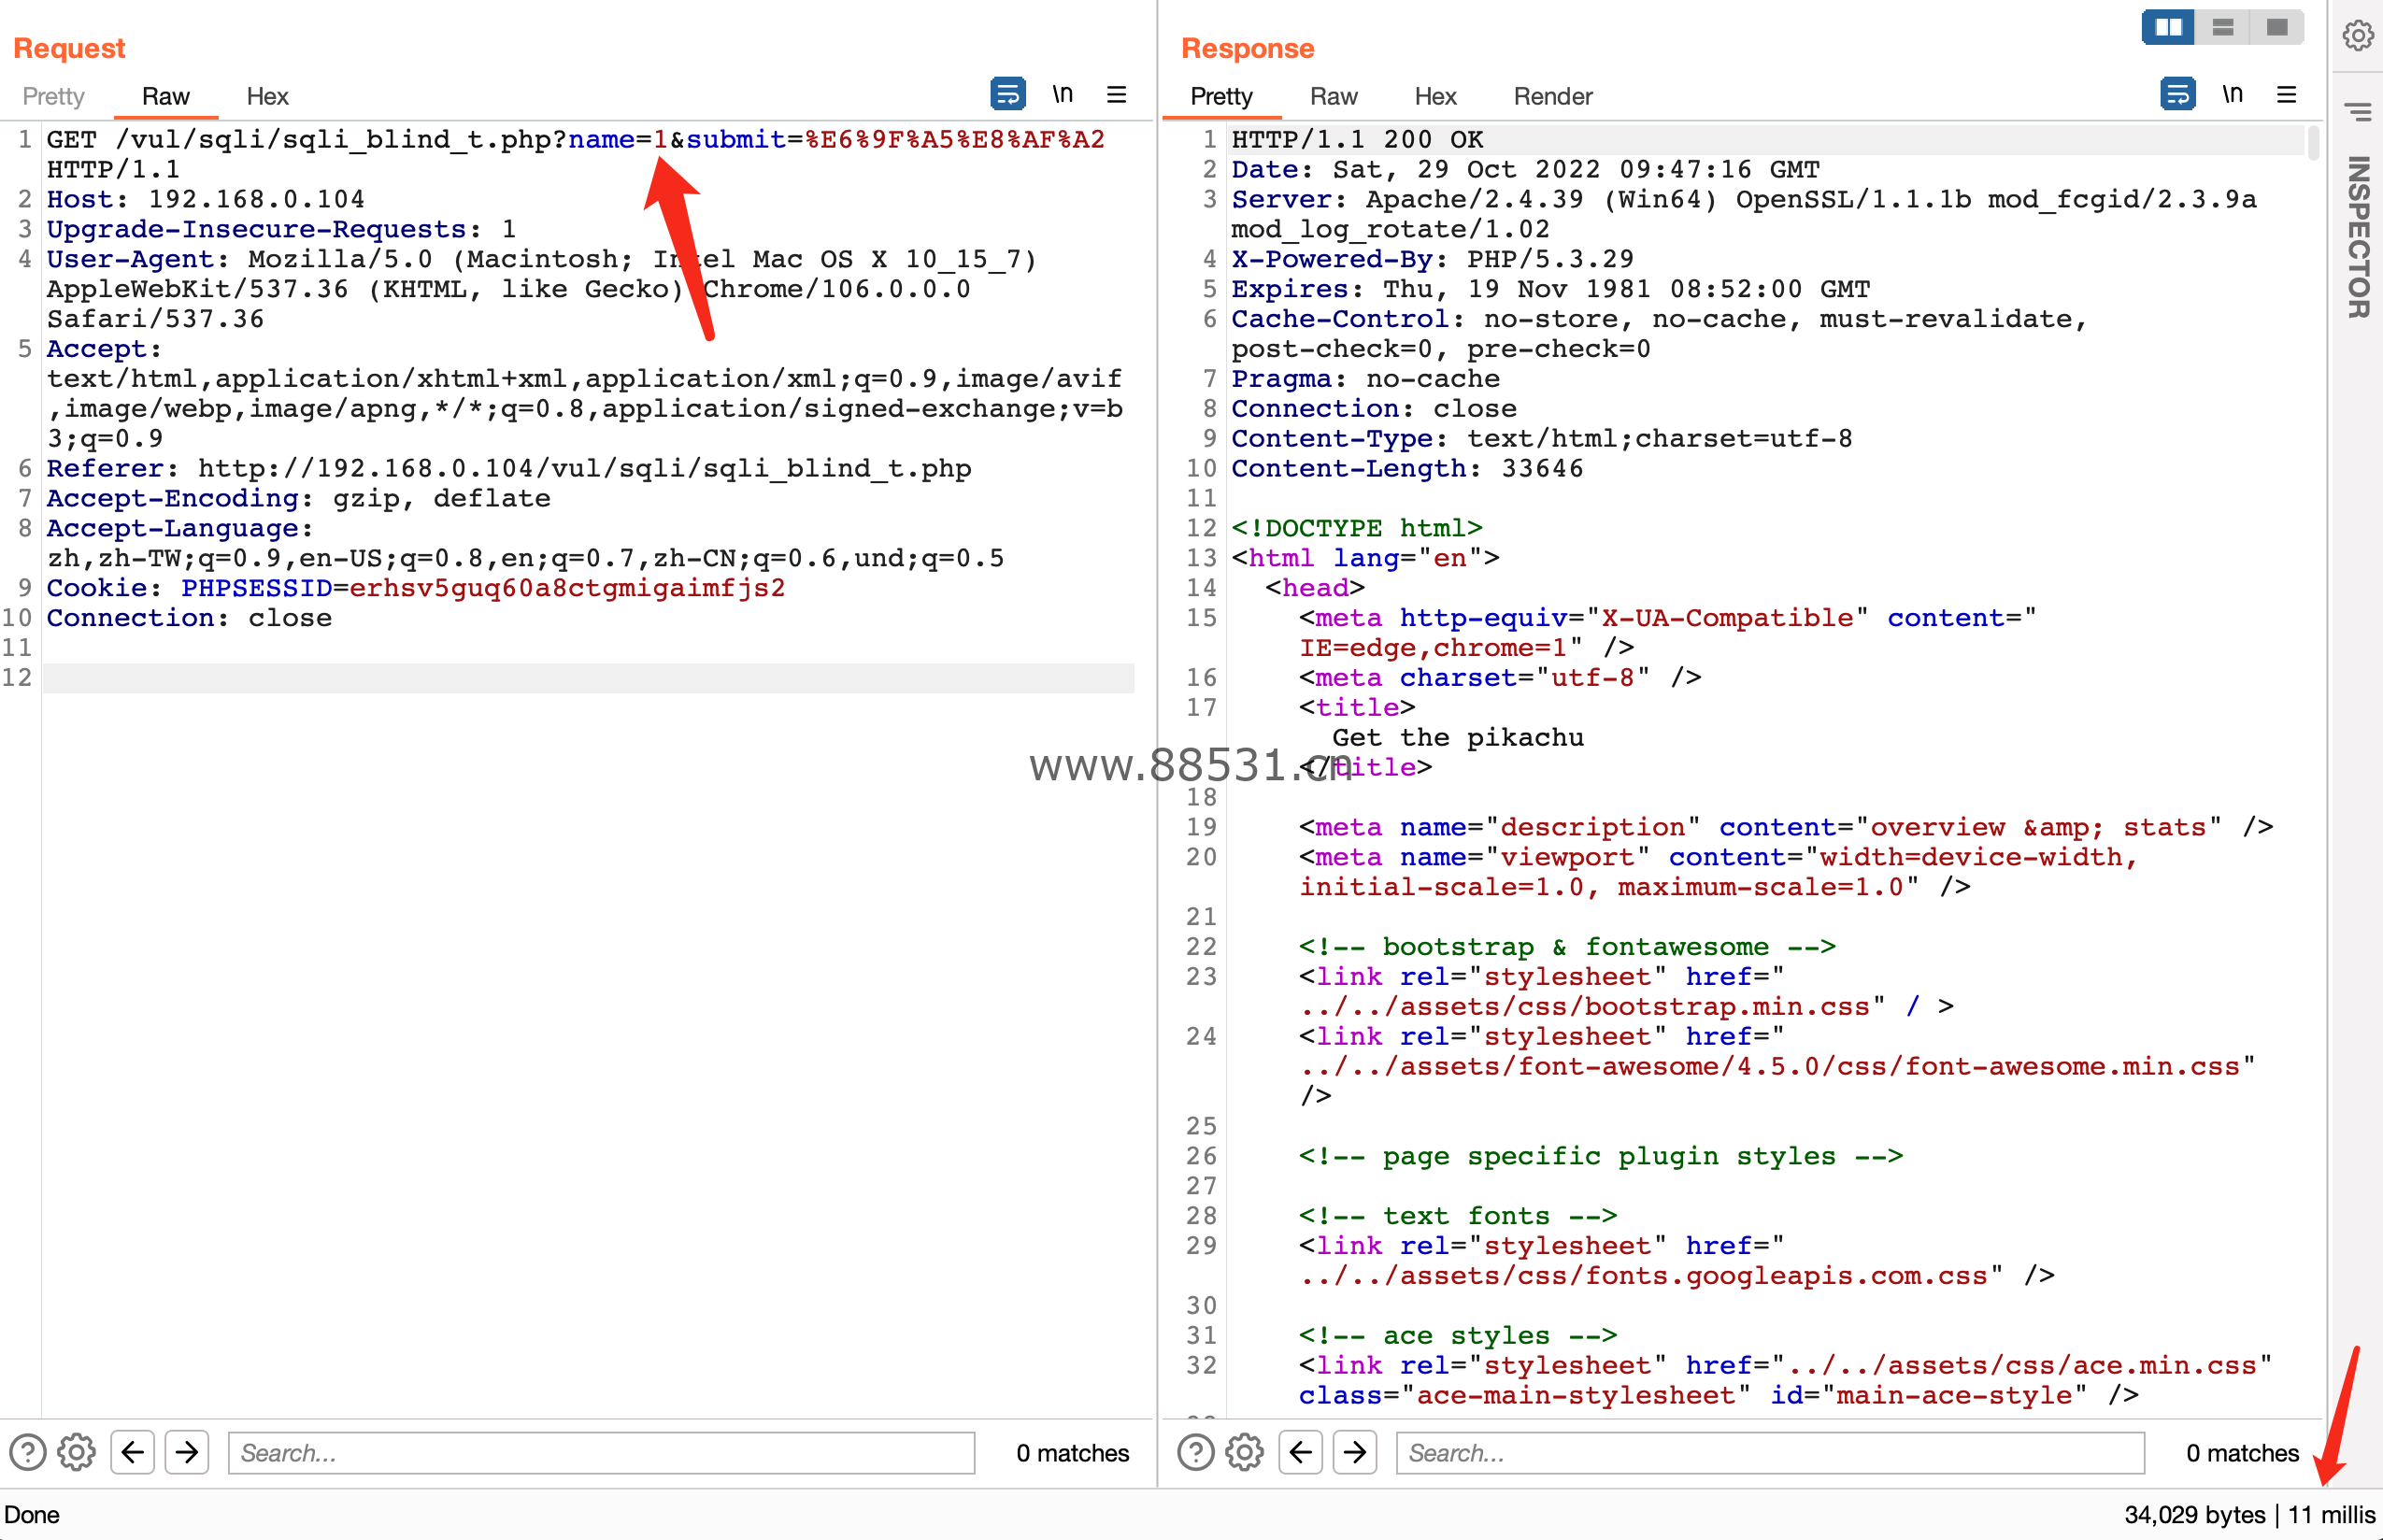
Task: Select side-by-side split layout icon
Action: [2168, 27]
